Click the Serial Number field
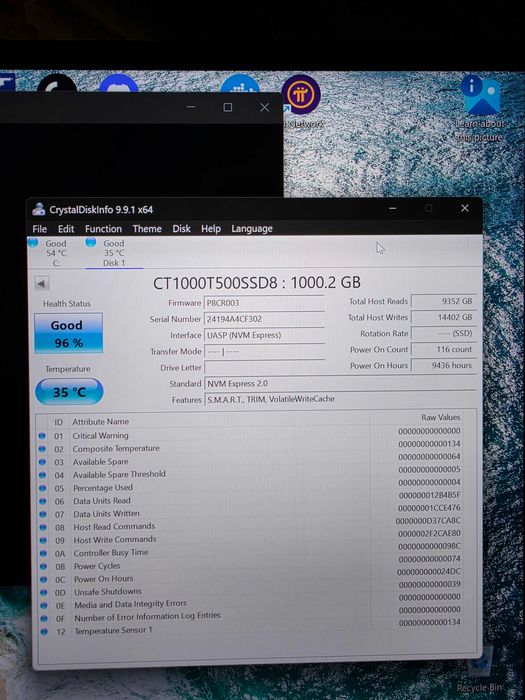Image resolution: width=525 pixels, height=700 pixels. coord(264,319)
